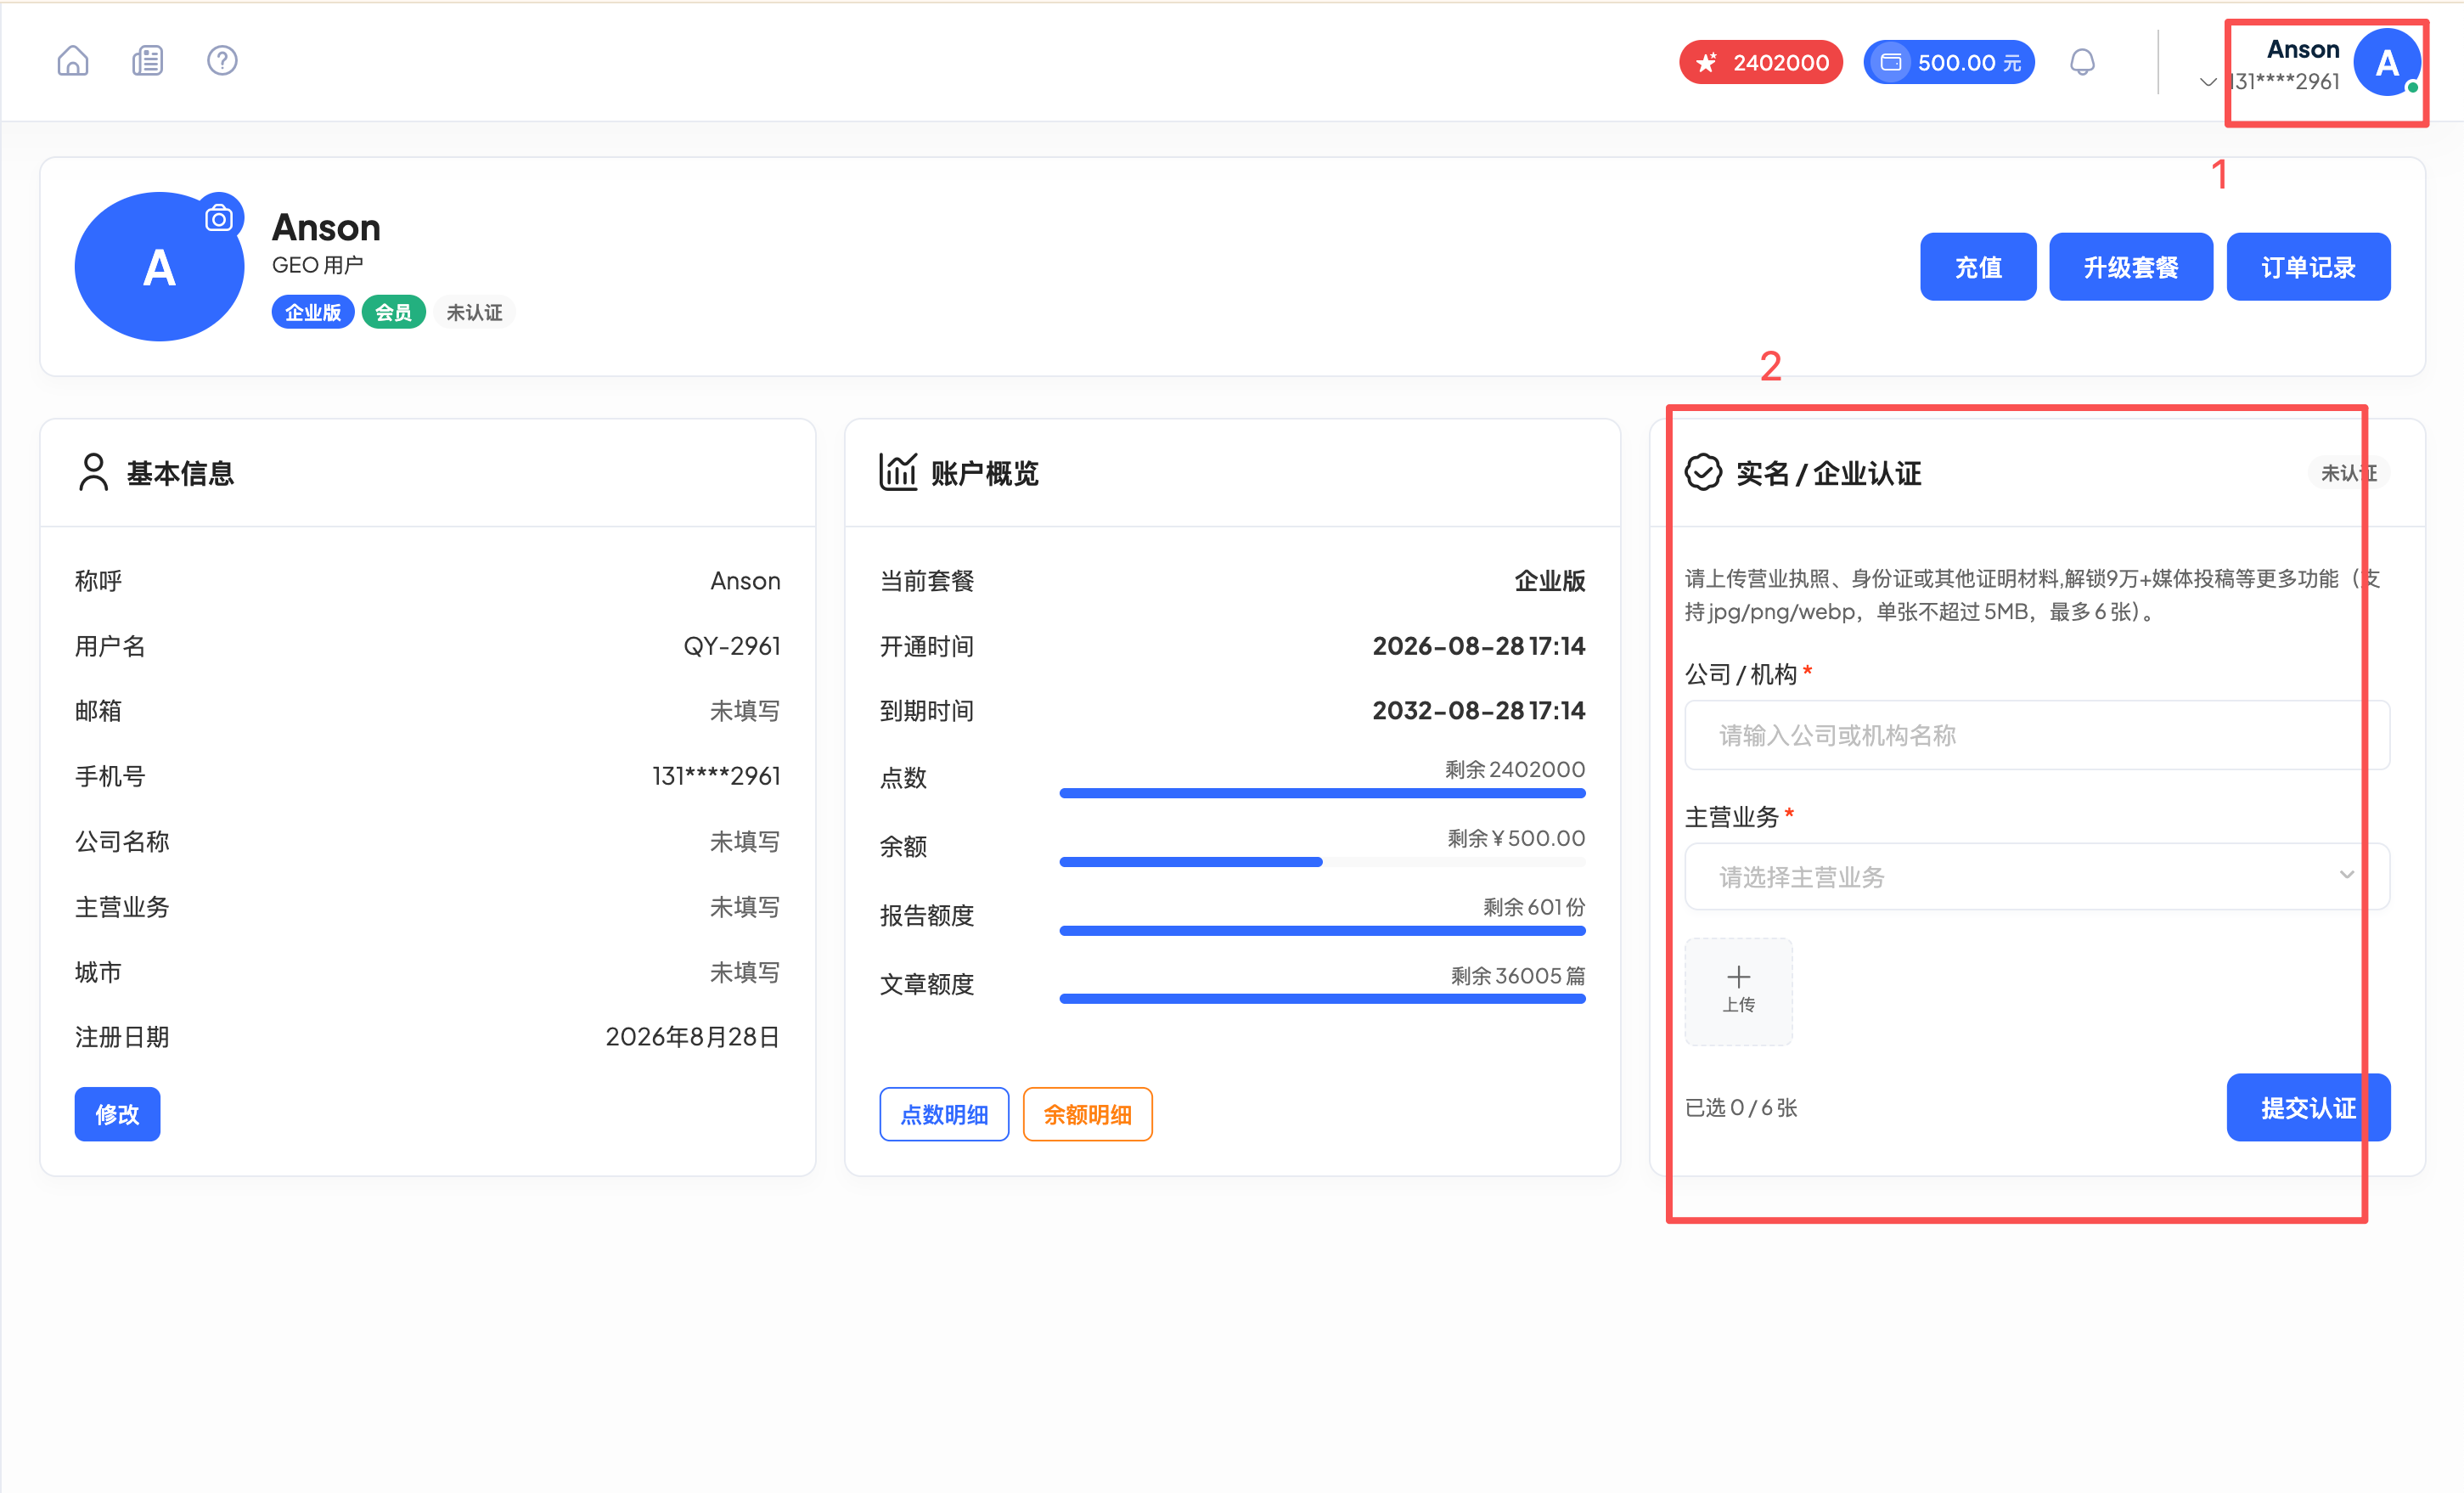This screenshot has width=2464, height=1493.
Task: Go to the home icon in header
Action: [x=73, y=61]
